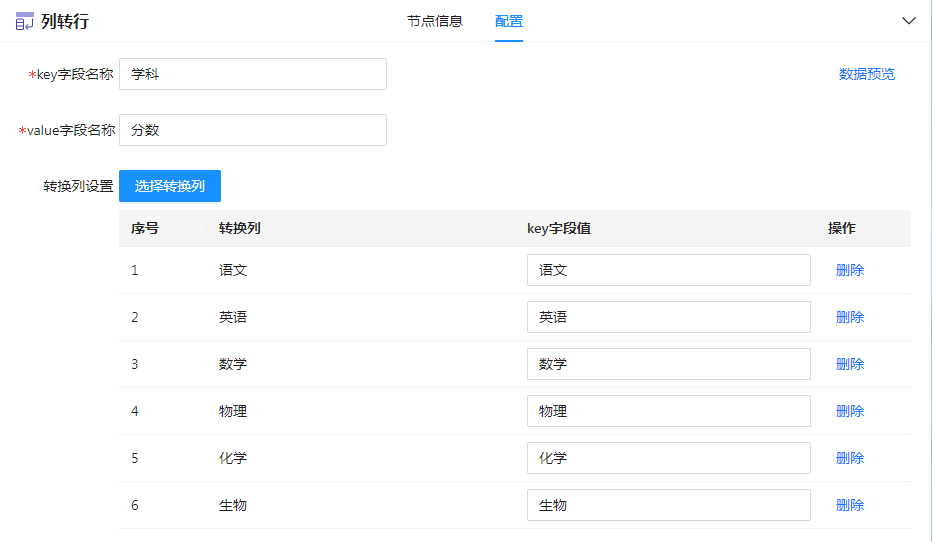Viewport: 932px width, 542px height.
Task: Click 删除 for the 化学 row
Action: tap(849, 458)
